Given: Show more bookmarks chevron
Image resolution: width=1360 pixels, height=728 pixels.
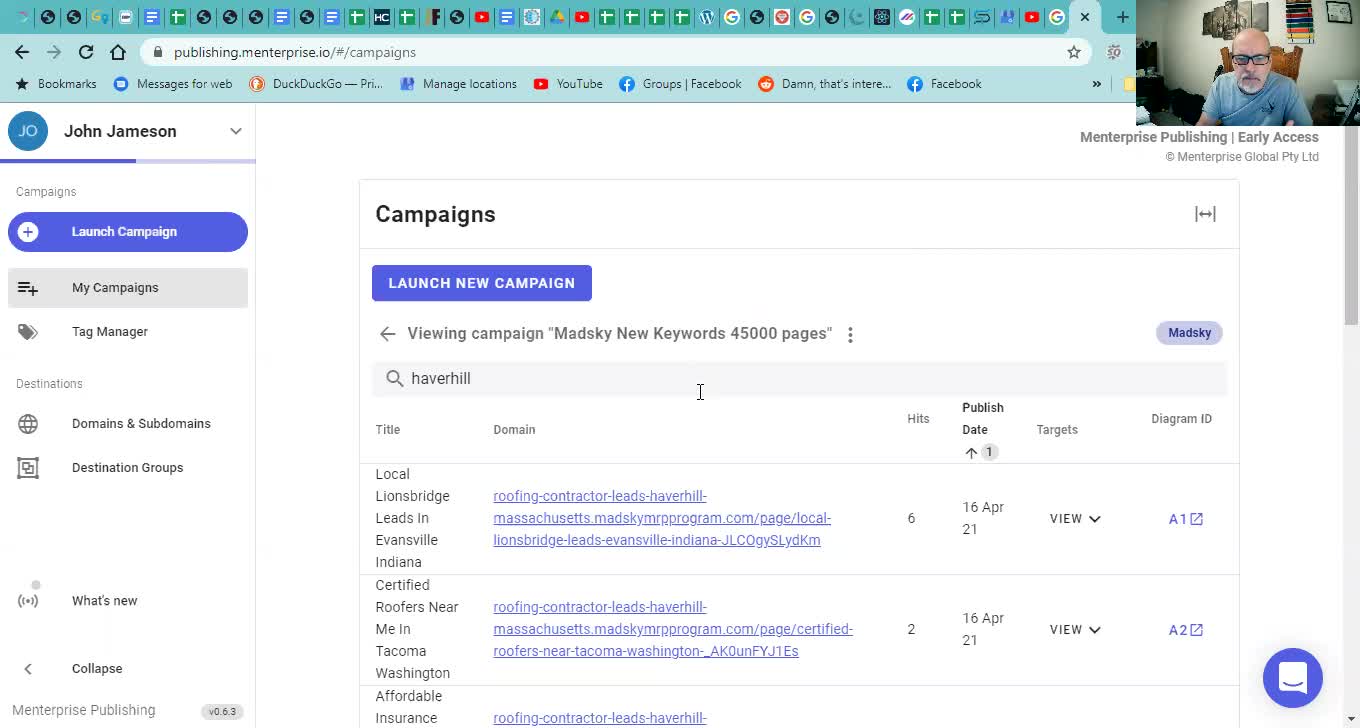Looking at the screenshot, I should tap(1097, 84).
